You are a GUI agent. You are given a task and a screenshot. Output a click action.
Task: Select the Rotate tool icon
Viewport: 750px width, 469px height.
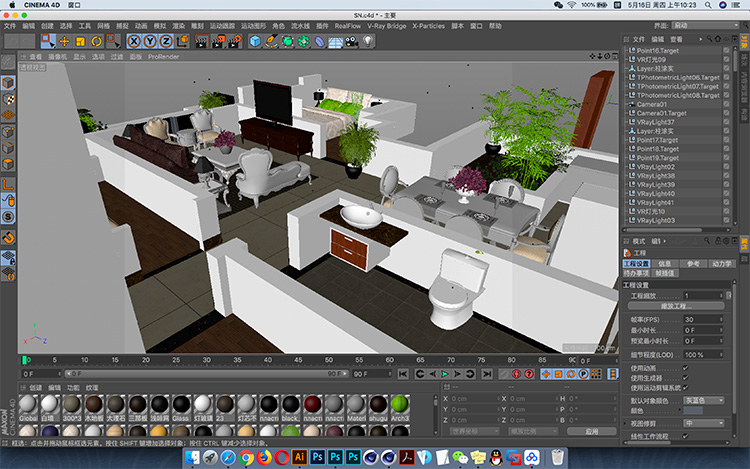[x=97, y=42]
